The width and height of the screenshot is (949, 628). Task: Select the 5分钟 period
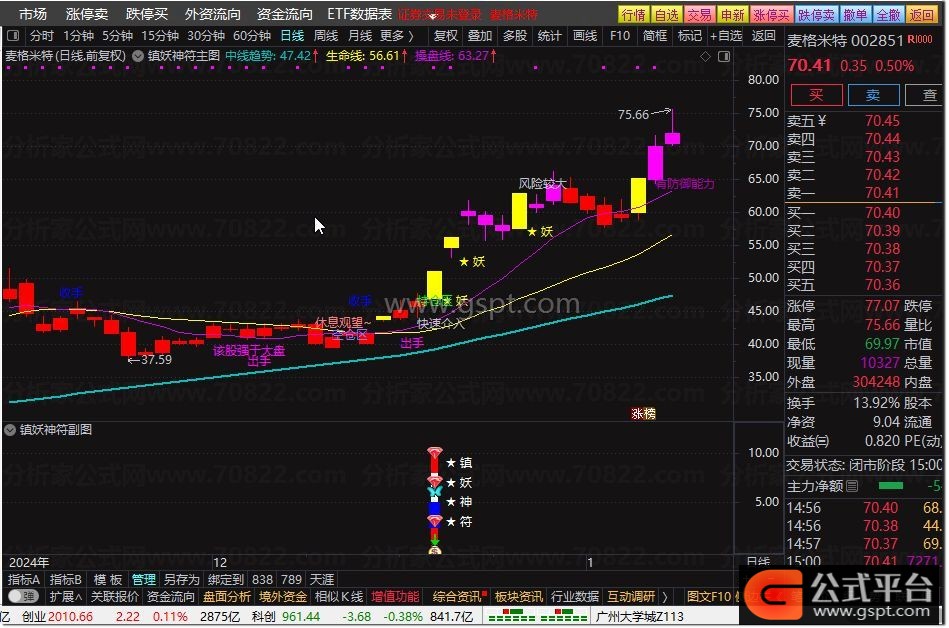[117, 36]
